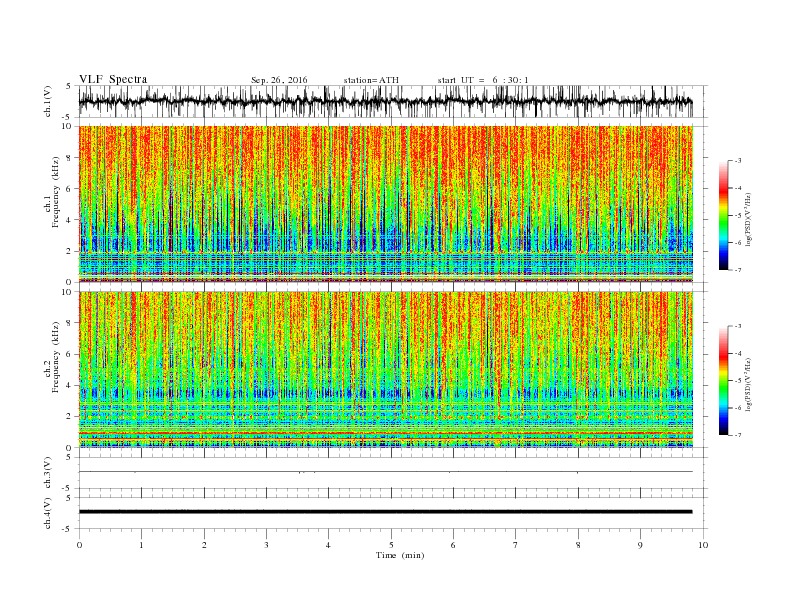Click the -7 label on ch.1 color bar
792x612 pixels.
pos(738,270)
